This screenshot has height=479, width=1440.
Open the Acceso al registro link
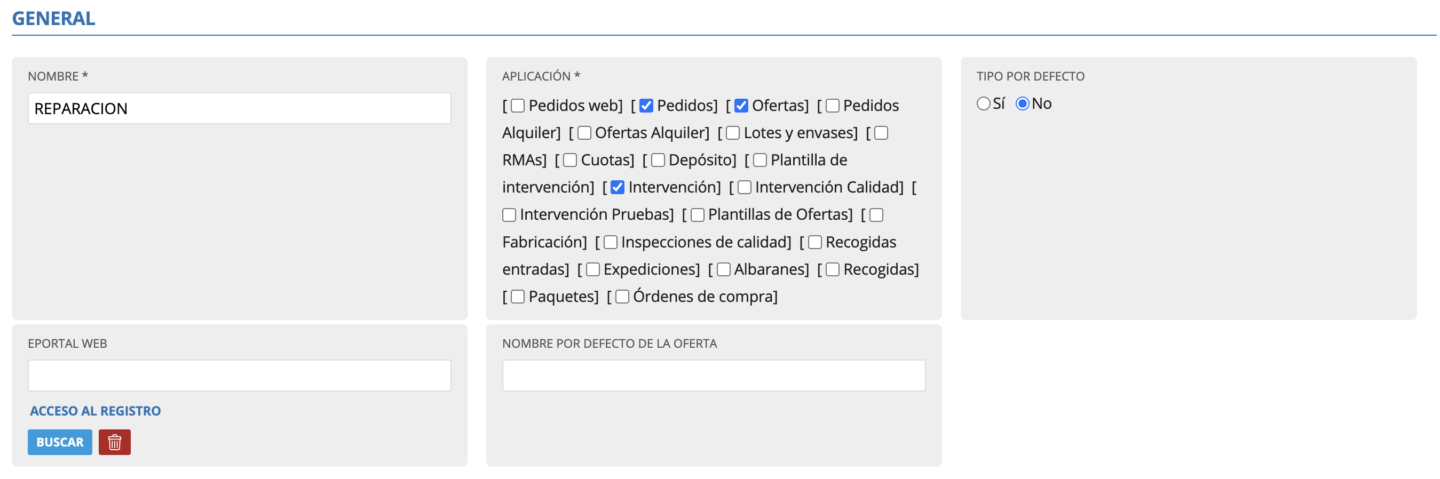[x=95, y=411]
